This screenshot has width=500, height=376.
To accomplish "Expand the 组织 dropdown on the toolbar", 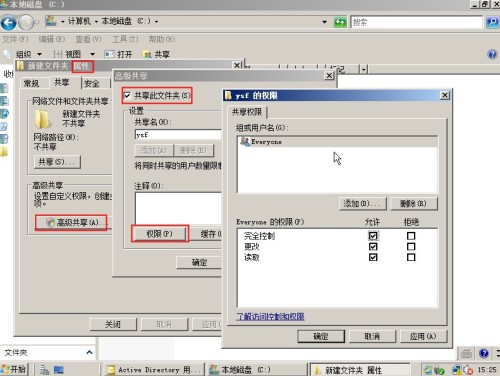I will pyautogui.click(x=39, y=54).
